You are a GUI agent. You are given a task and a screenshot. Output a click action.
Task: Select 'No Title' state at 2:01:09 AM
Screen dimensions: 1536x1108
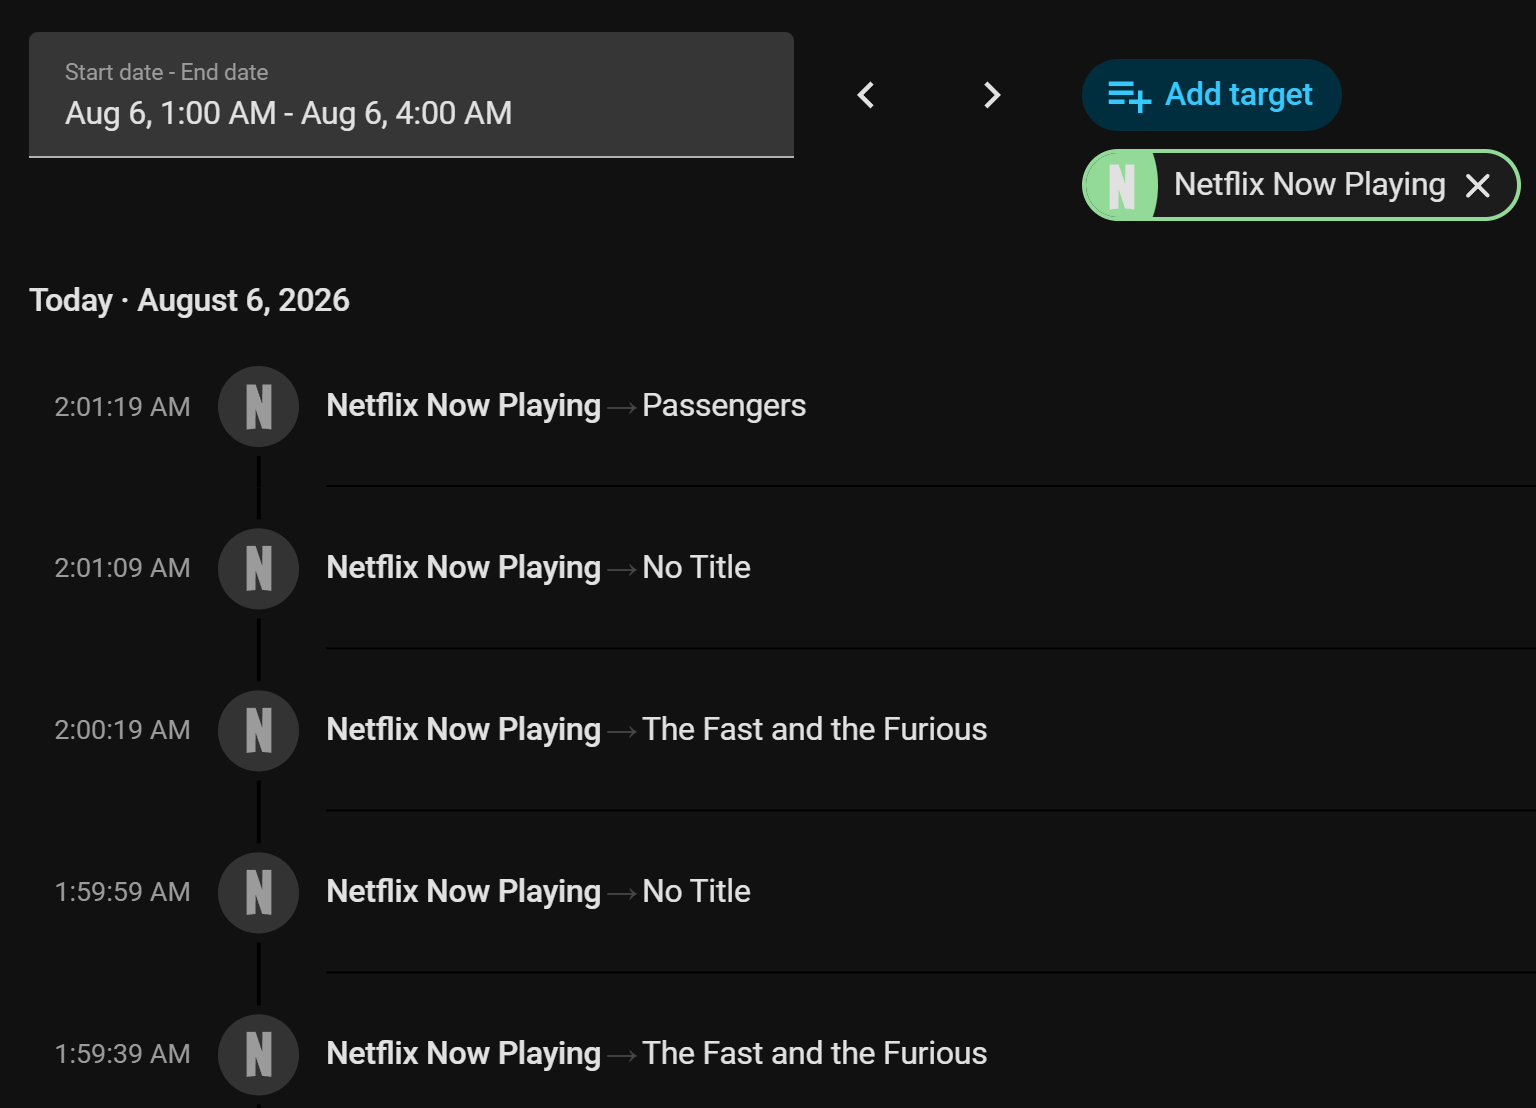[696, 568]
